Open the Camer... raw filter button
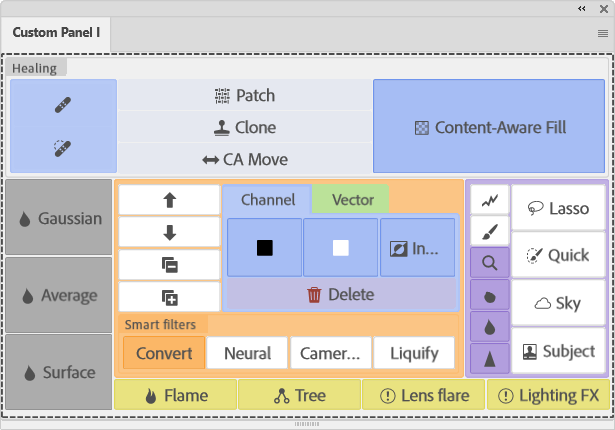 point(331,353)
